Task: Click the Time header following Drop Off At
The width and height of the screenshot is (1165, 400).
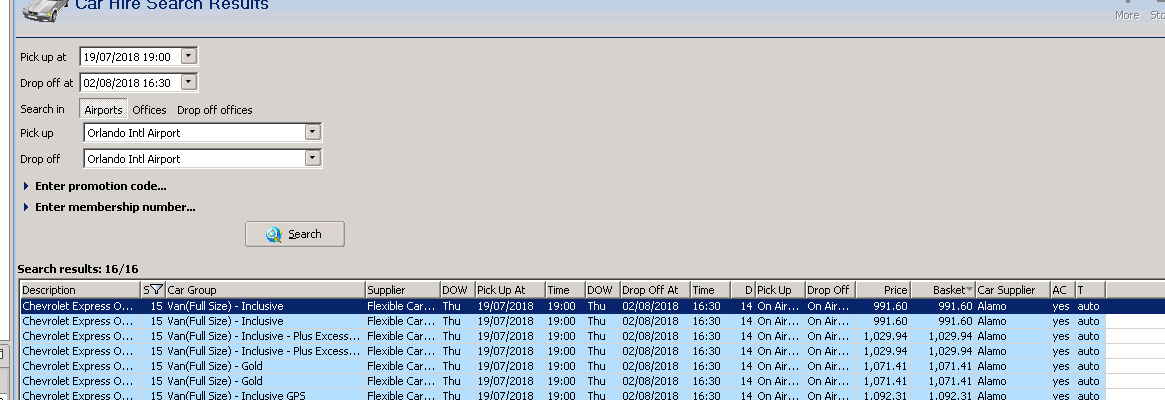Action: [x=710, y=290]
